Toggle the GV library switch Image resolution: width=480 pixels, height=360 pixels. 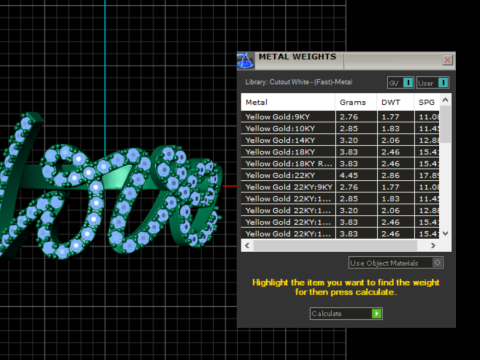pyautogui.click(x=400, y=83)
